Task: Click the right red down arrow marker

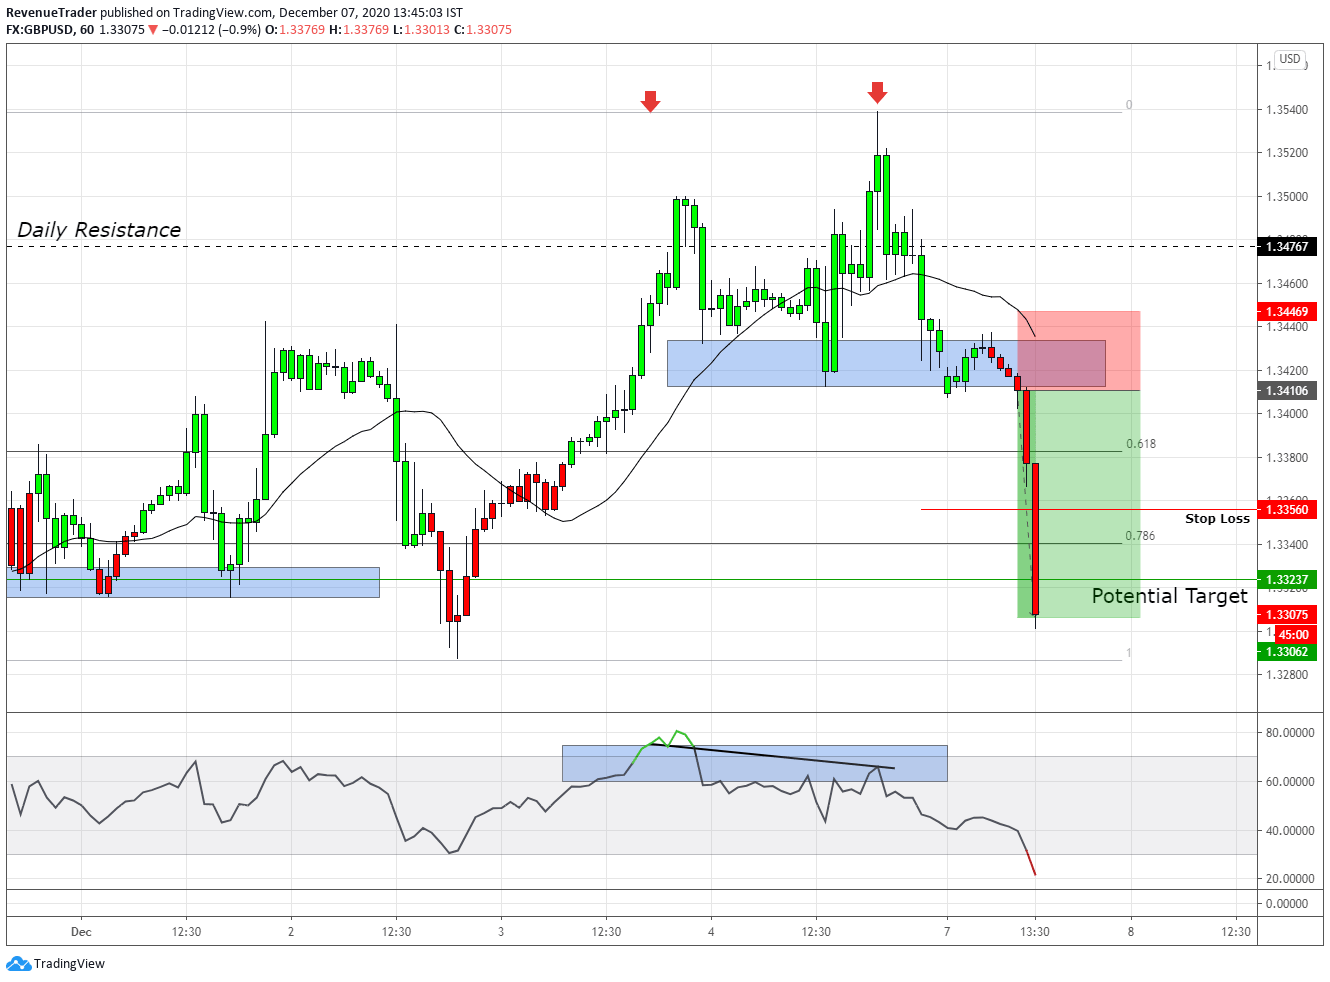Action: tap(877, 92)
